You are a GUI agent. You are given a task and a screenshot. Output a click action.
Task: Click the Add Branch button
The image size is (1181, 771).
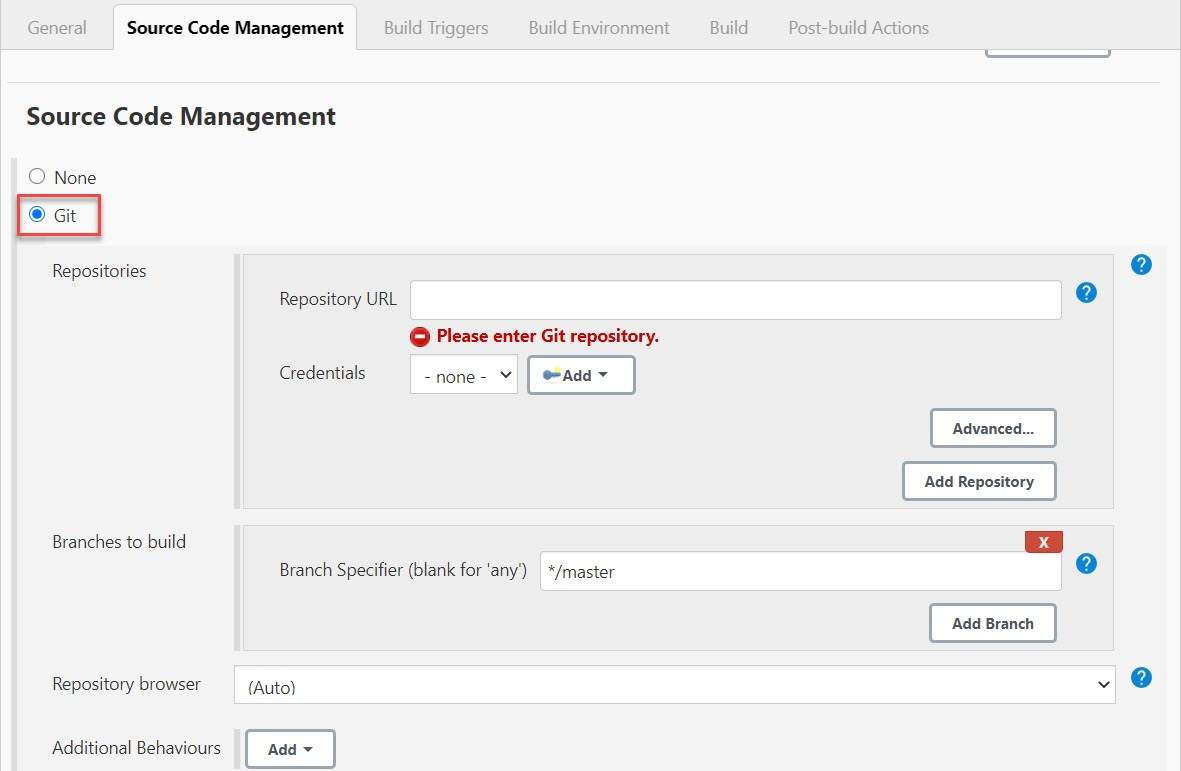click(x=992, y=623)
